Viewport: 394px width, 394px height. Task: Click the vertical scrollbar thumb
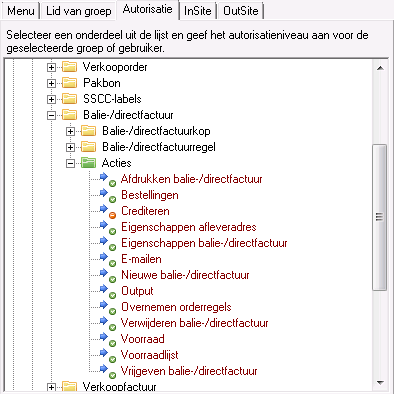click(380, 218)
